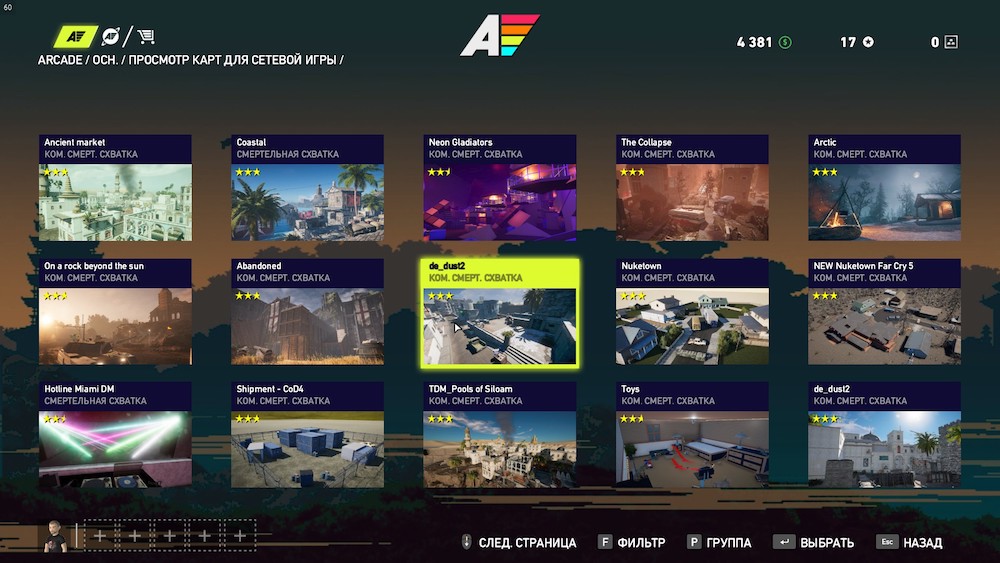
Task: Select the globe network icon in header
Action: (x=110, y=36)
